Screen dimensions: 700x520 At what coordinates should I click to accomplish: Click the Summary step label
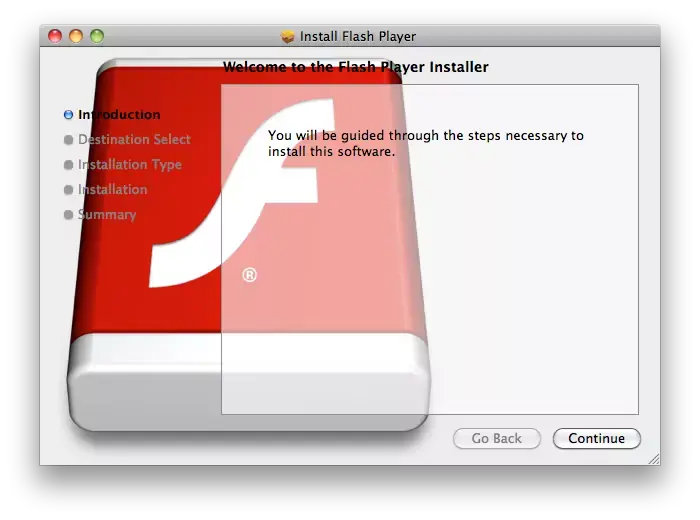pyautogui.click(x=107, y=215)
